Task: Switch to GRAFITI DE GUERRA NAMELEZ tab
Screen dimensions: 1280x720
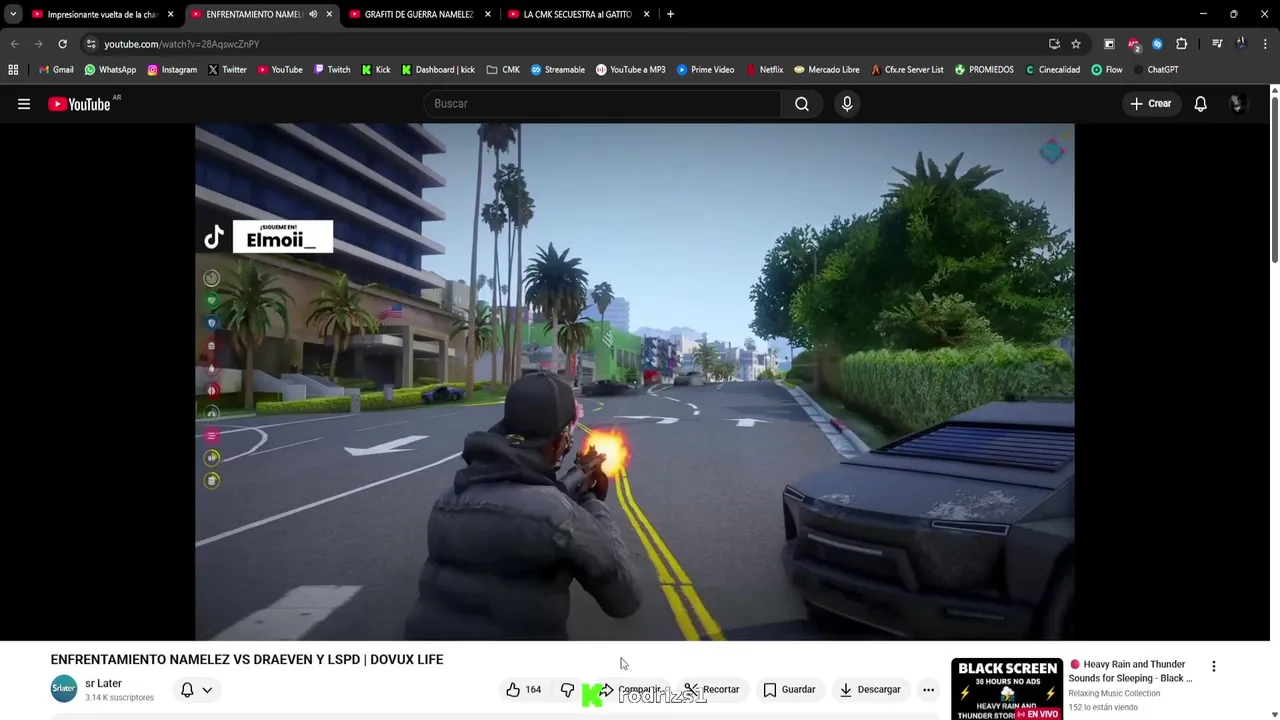Action: pos(419,14)
